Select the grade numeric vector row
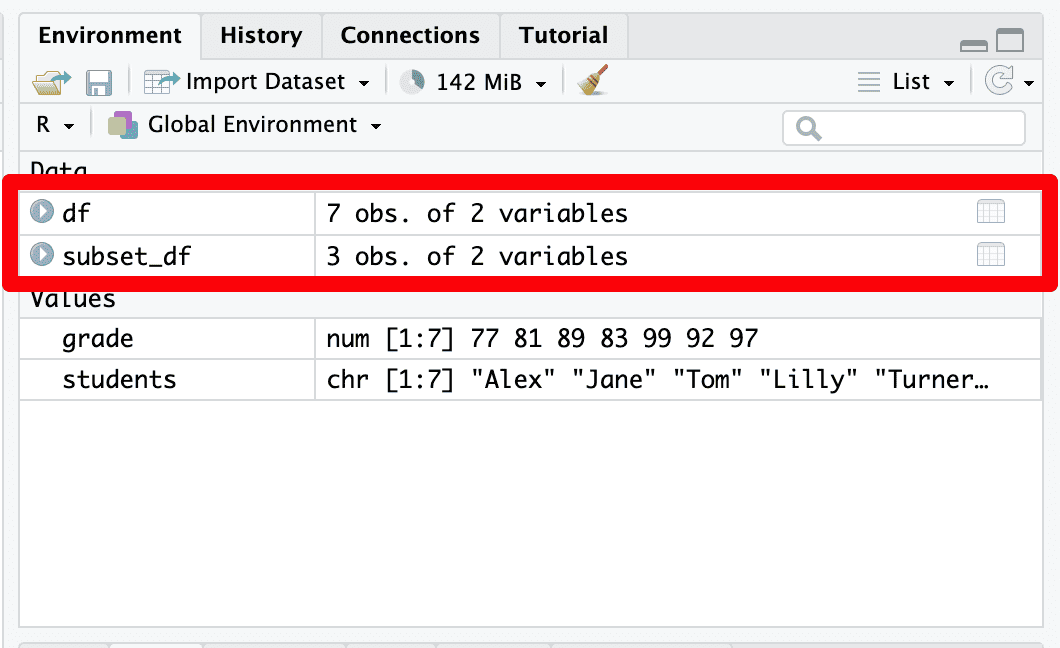Viewport: 1060px width, 648px height. click(98, 339)
